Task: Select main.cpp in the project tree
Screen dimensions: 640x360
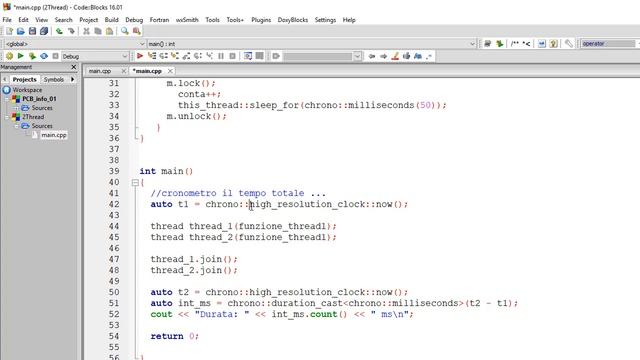Action: (53, 135)
